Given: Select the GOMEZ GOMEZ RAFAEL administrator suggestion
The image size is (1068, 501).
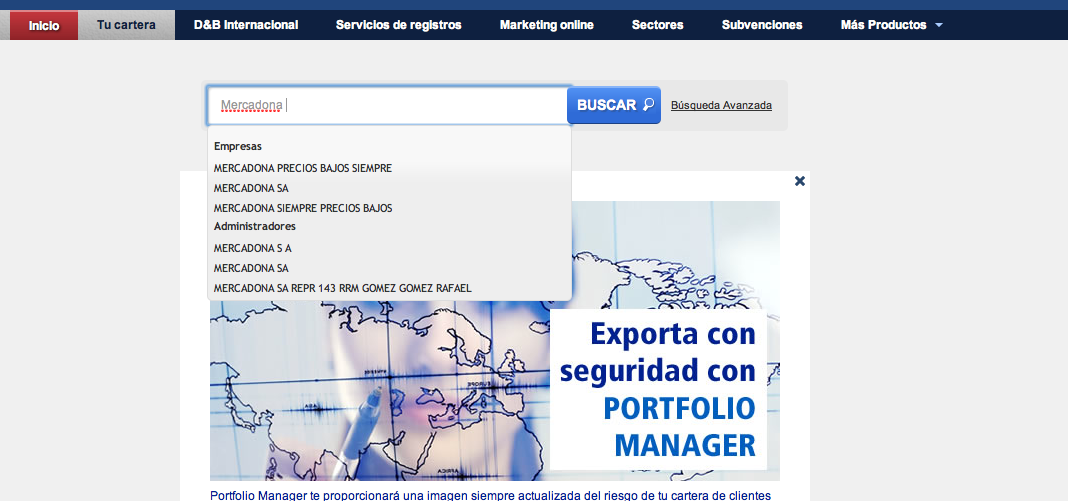Looking at the screenshot, I should click(342, 288).
